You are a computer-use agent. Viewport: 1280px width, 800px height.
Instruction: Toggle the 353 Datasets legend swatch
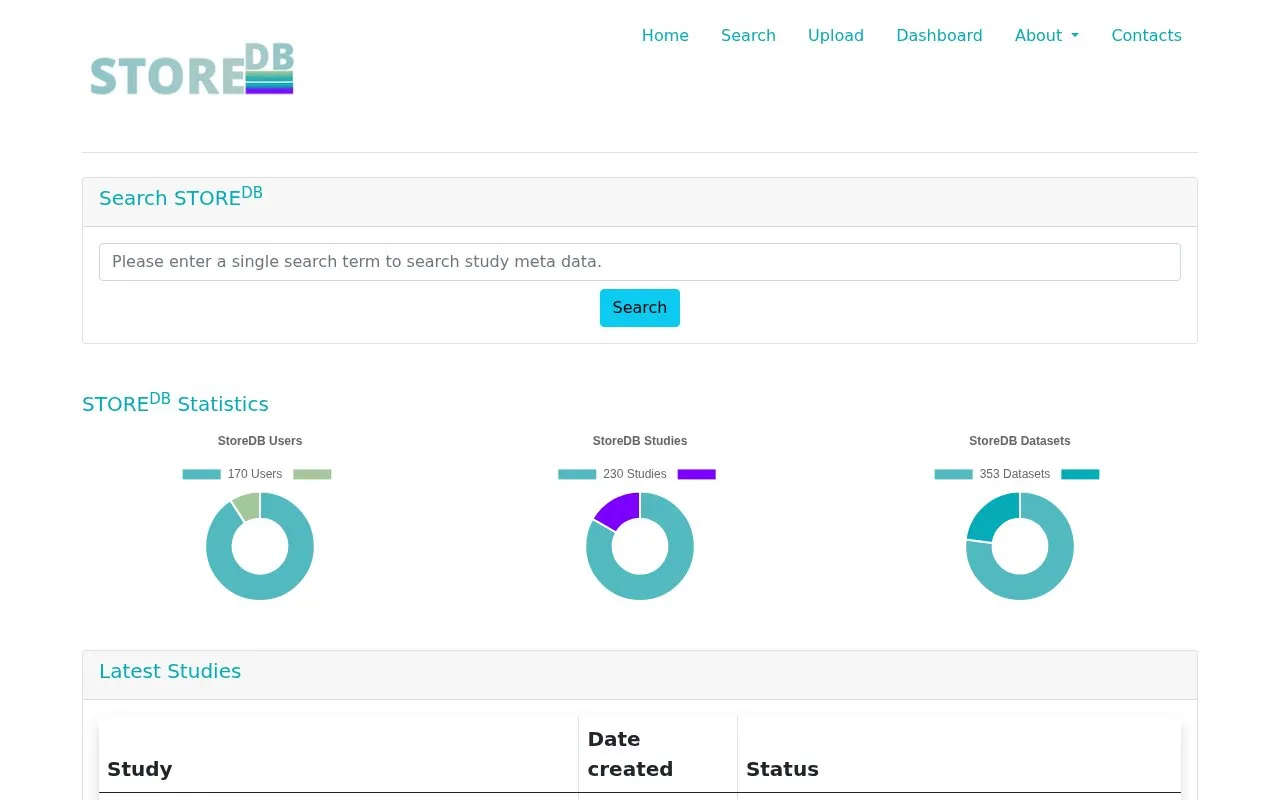[x=953, y=474]
